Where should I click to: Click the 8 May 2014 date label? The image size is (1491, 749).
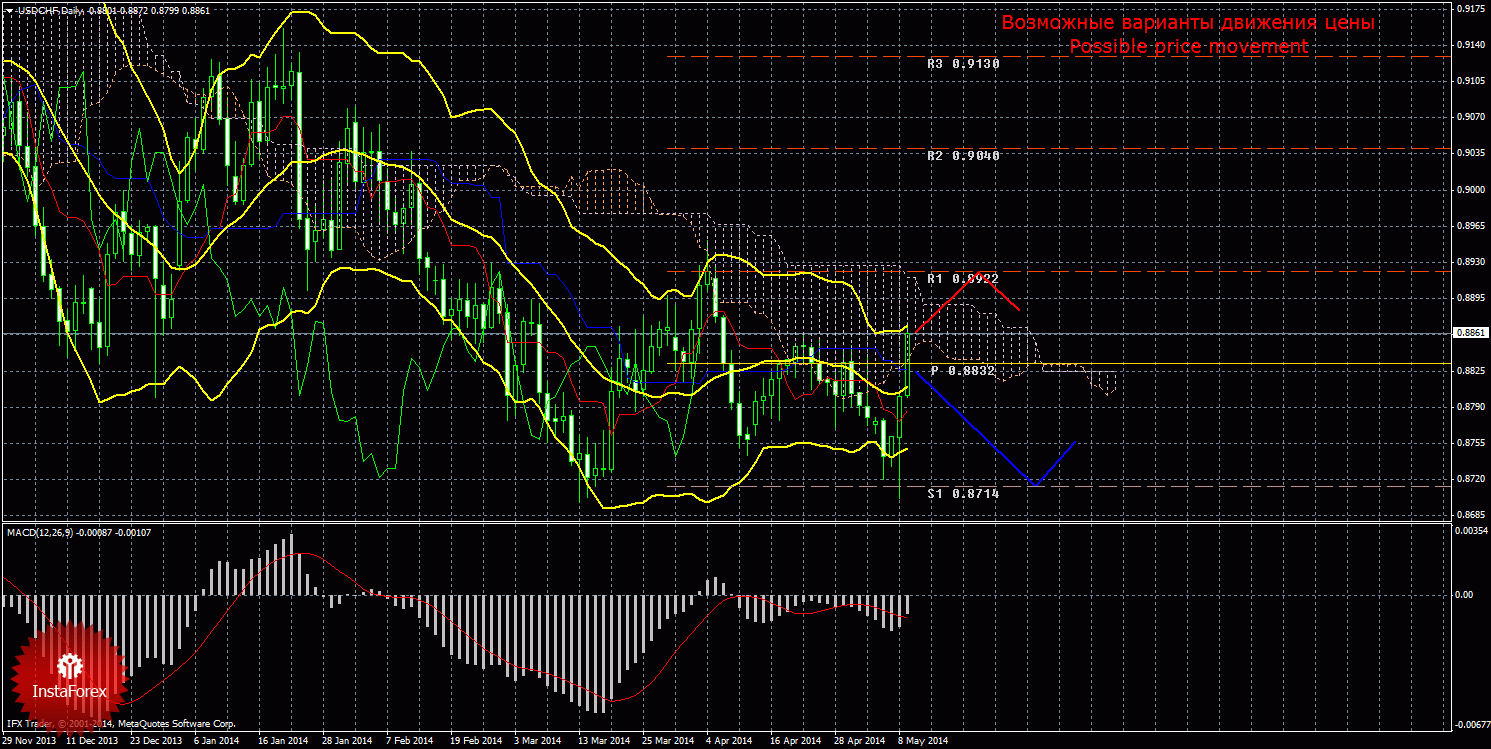pyautogui.click(x=922, y=741)
